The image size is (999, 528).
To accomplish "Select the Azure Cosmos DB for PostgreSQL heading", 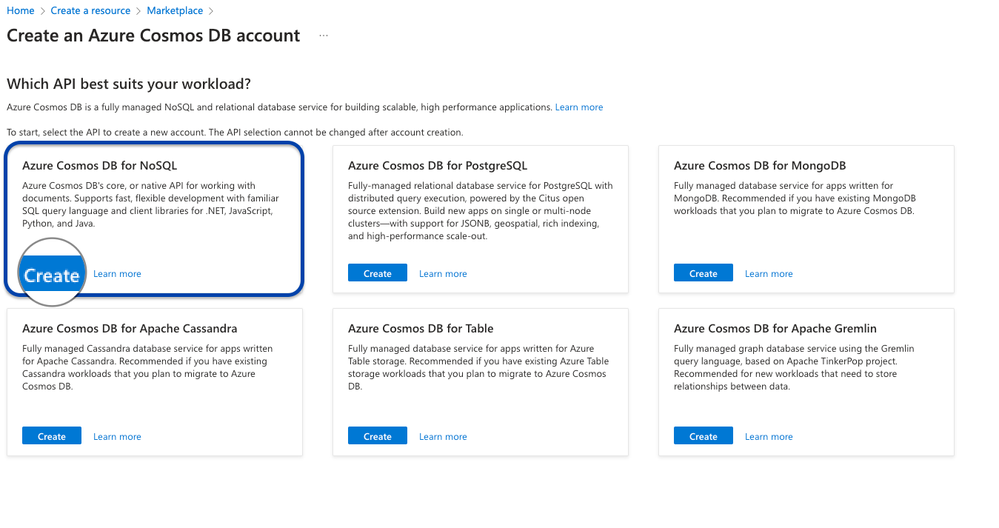I will click(438, 166).
